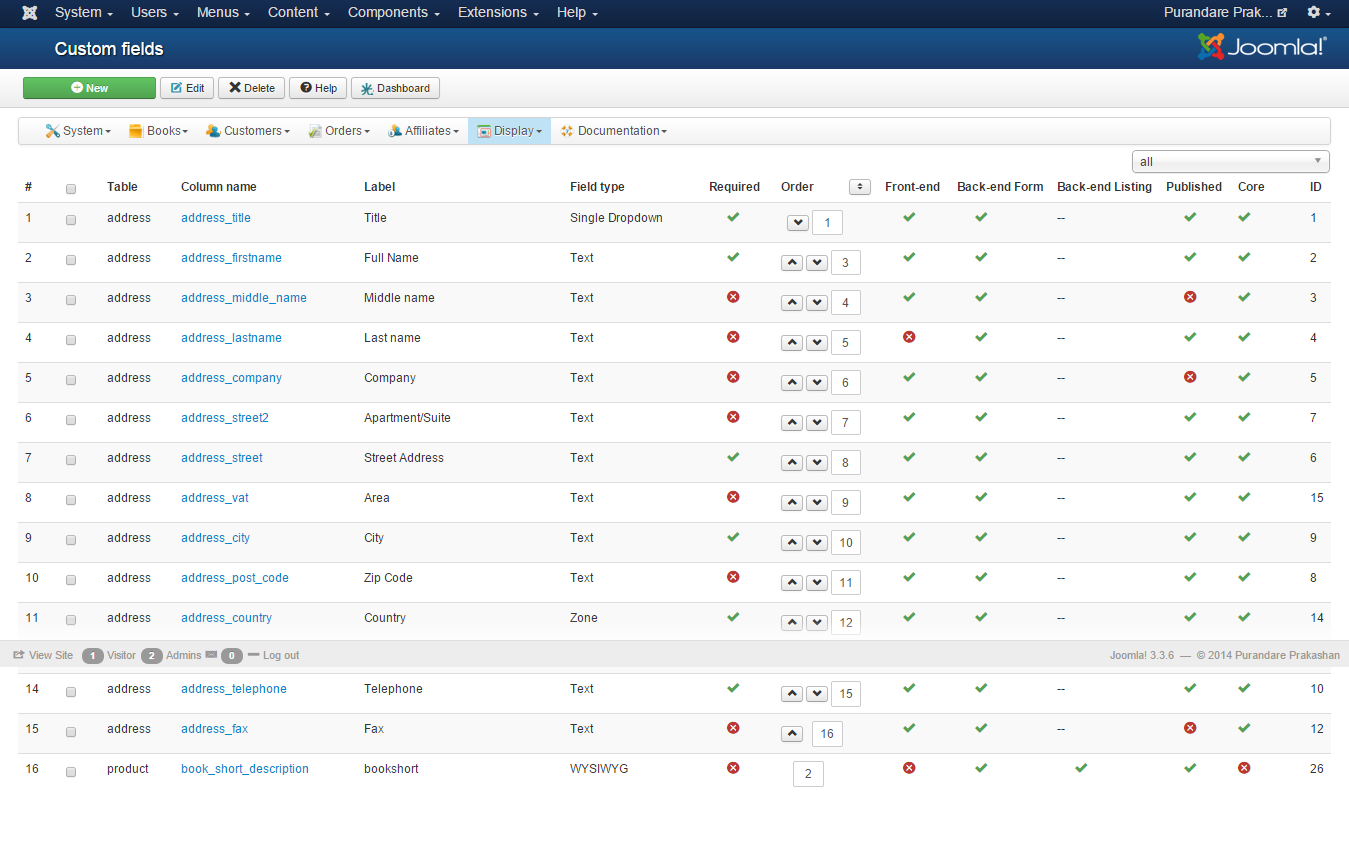
Task: Open the 'all' table filter dropdown
Action: pyautogui.click(x=1230, y=162)
